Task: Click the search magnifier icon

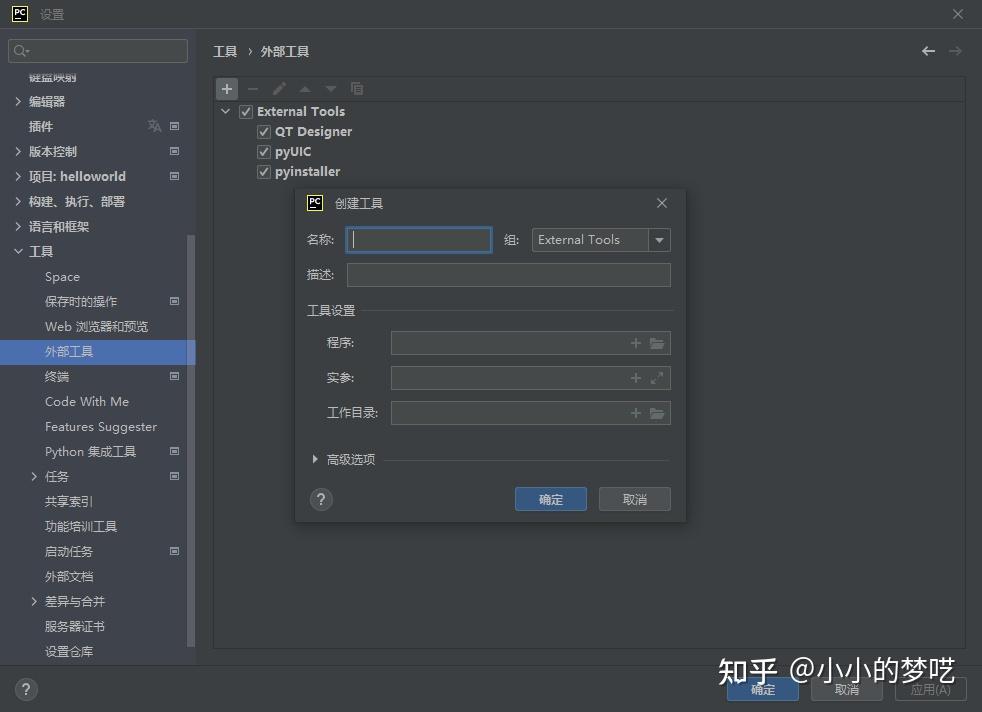Action: point(21,51)
